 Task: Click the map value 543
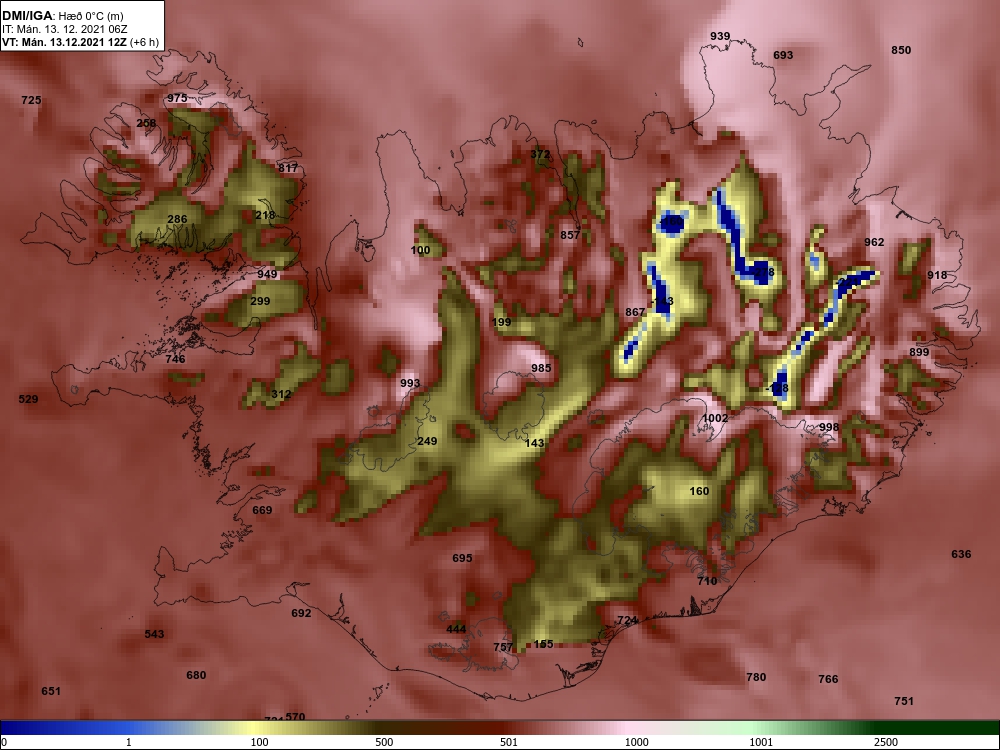point(154,635)
